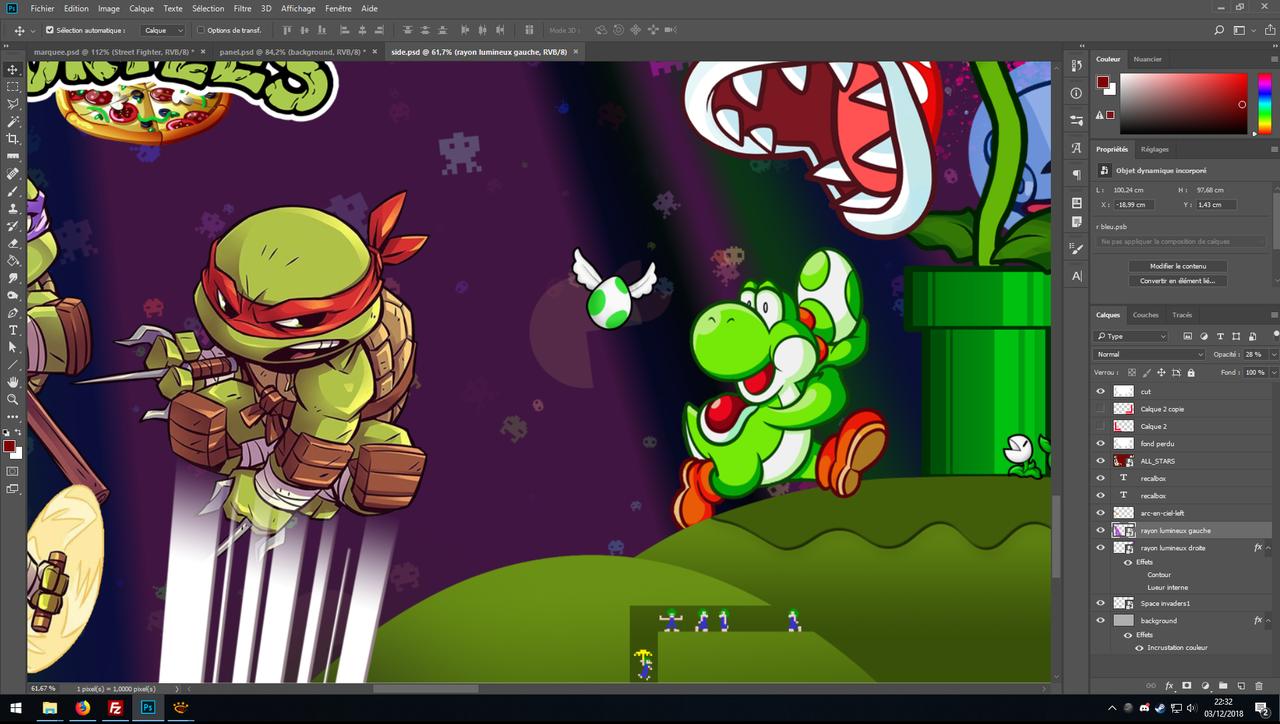Collapse effects of rayon lumineux droite
The image size is (1280, 724).
1268,548
